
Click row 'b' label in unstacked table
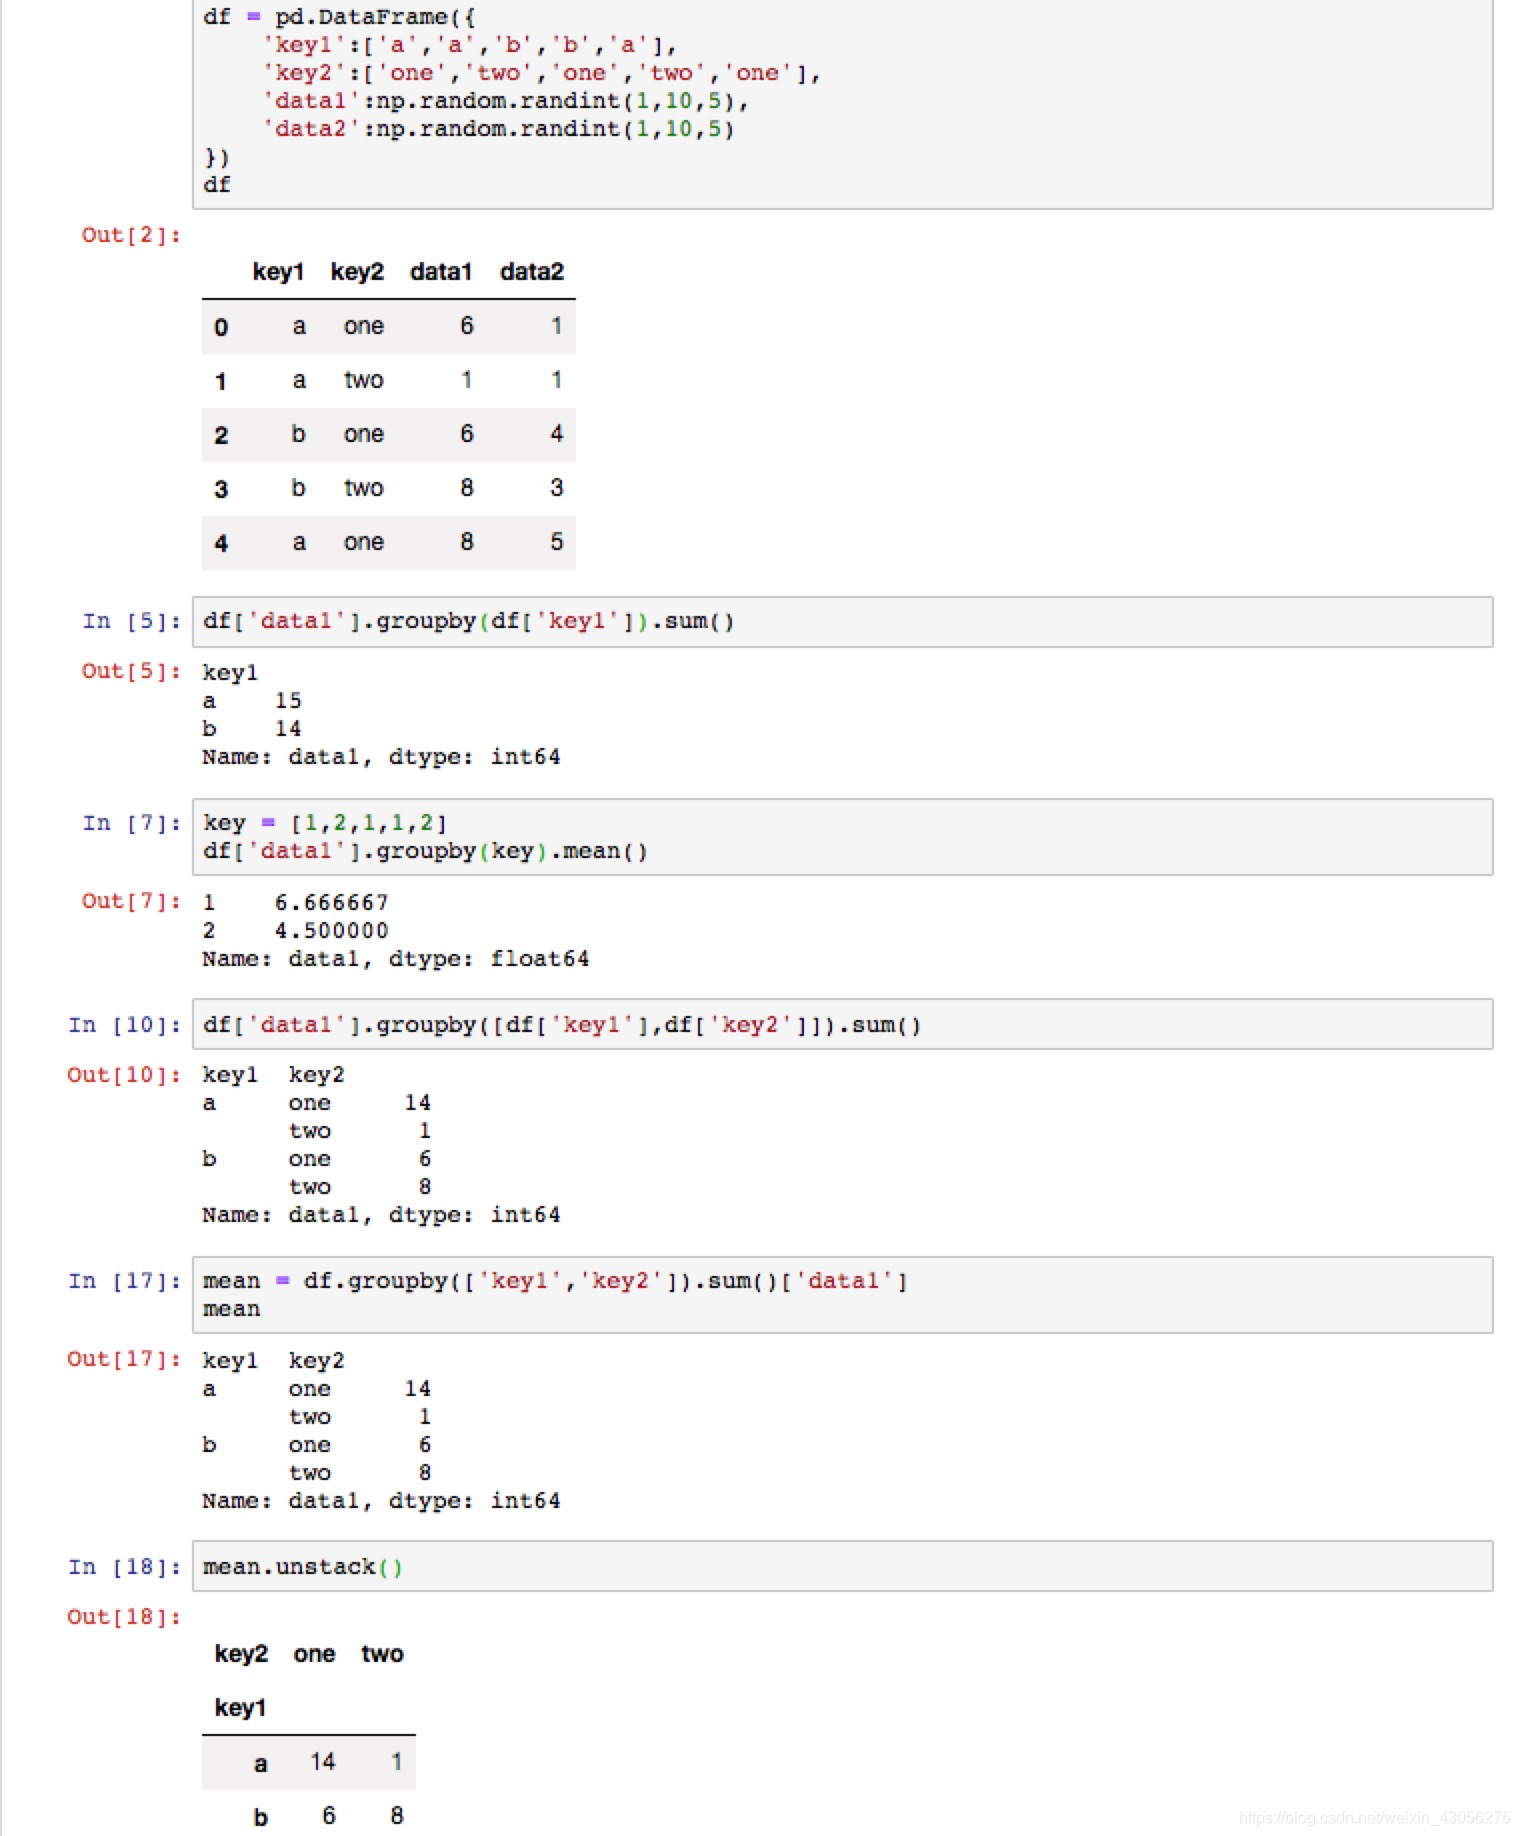tap(260, 1817)
